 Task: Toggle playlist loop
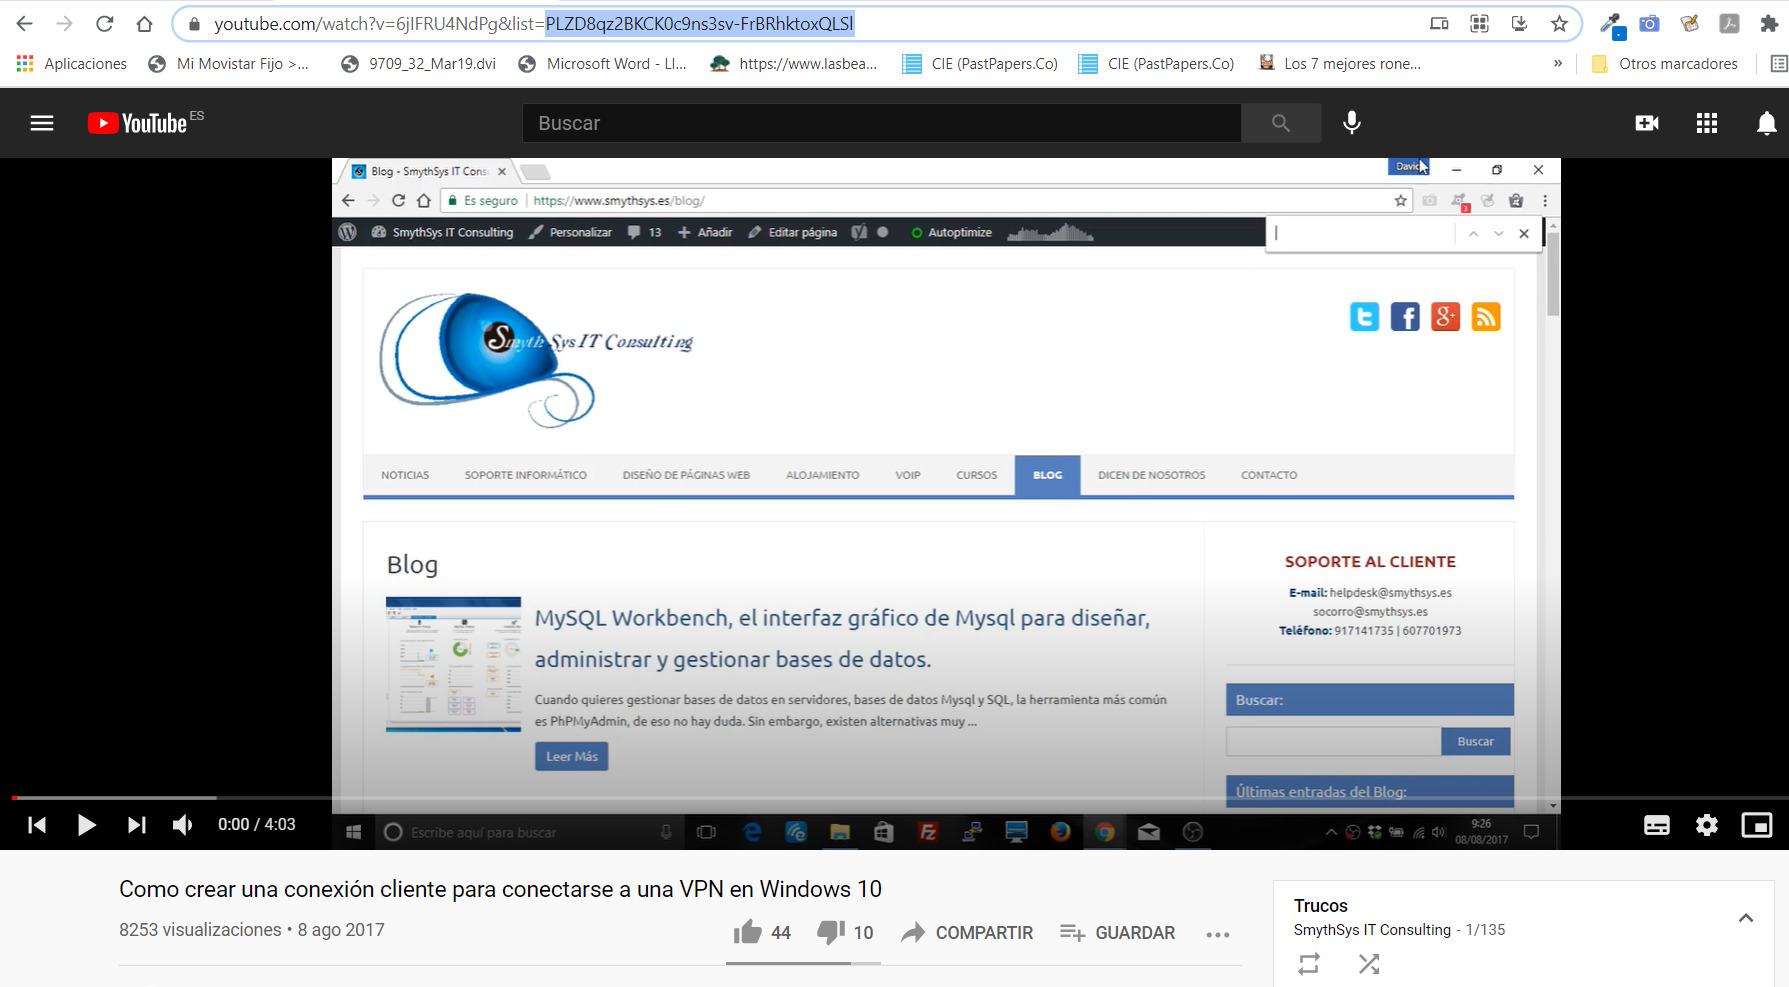[x=1309, y=964]
